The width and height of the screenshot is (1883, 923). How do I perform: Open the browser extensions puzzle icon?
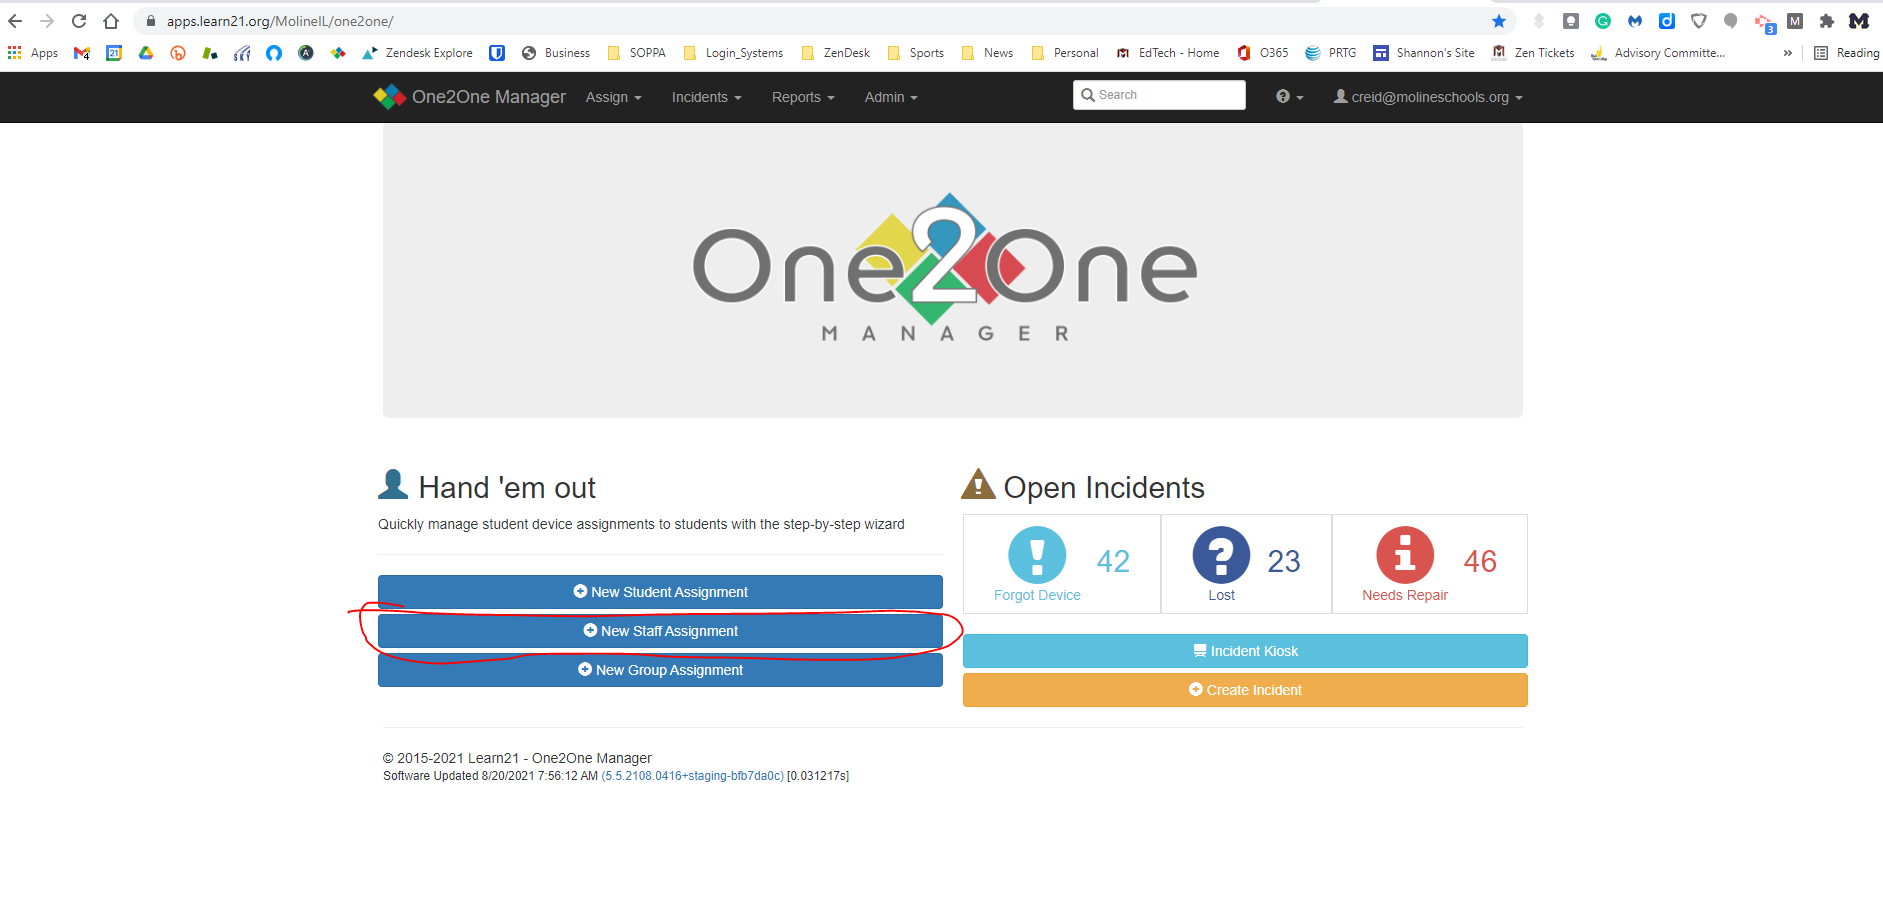[x=1826, y=21]
